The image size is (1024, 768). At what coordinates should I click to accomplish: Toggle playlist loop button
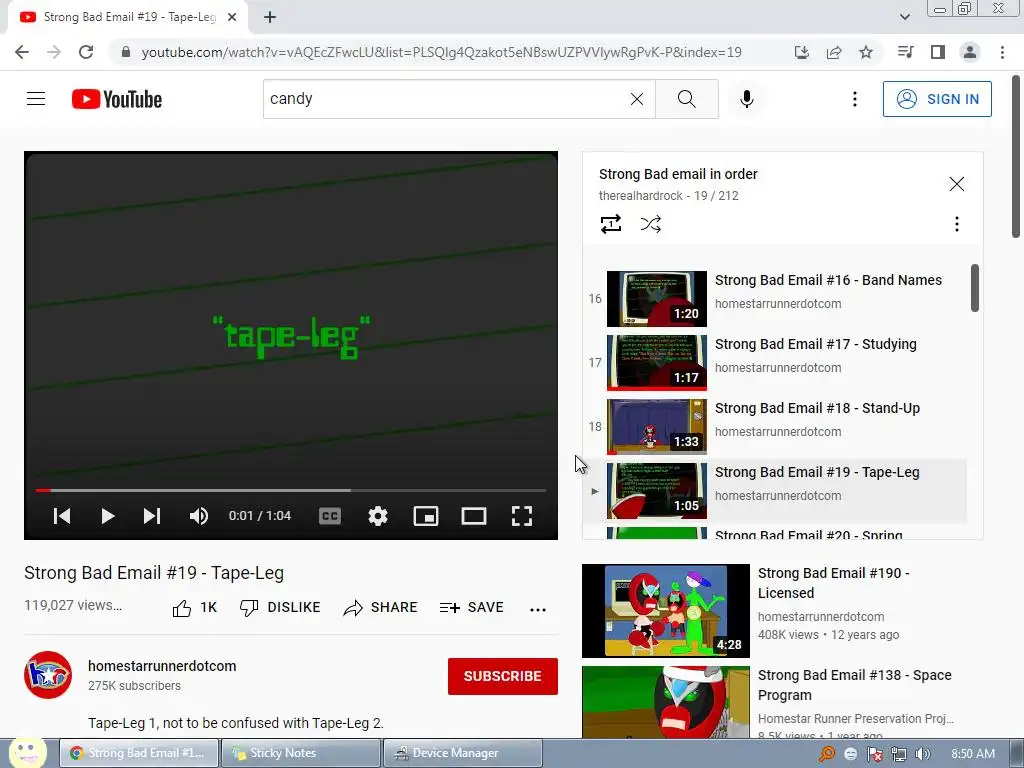pos(611,224)
